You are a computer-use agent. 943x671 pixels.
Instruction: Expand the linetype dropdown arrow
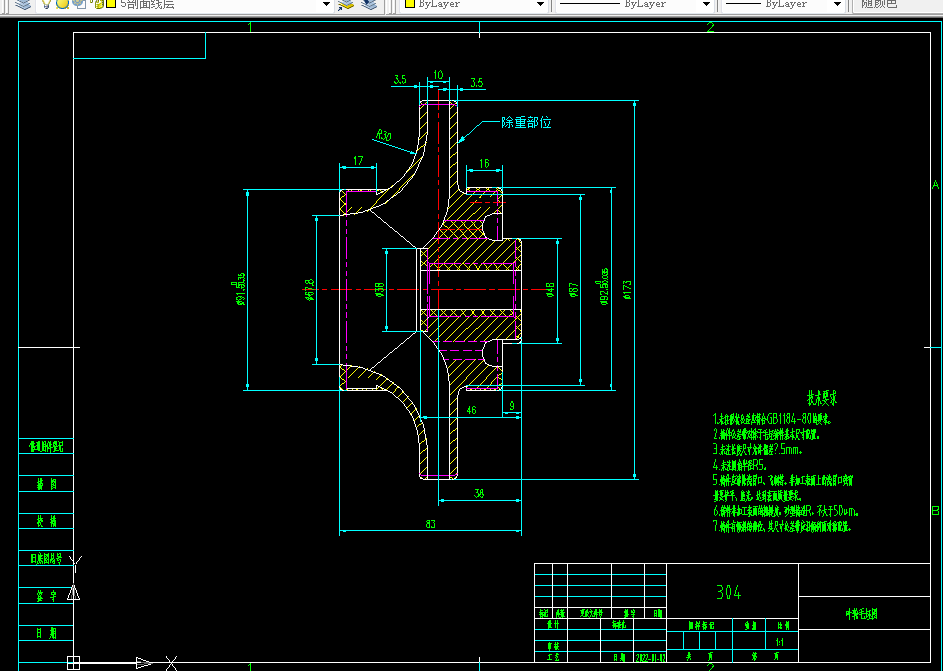(x=707, y=4)
